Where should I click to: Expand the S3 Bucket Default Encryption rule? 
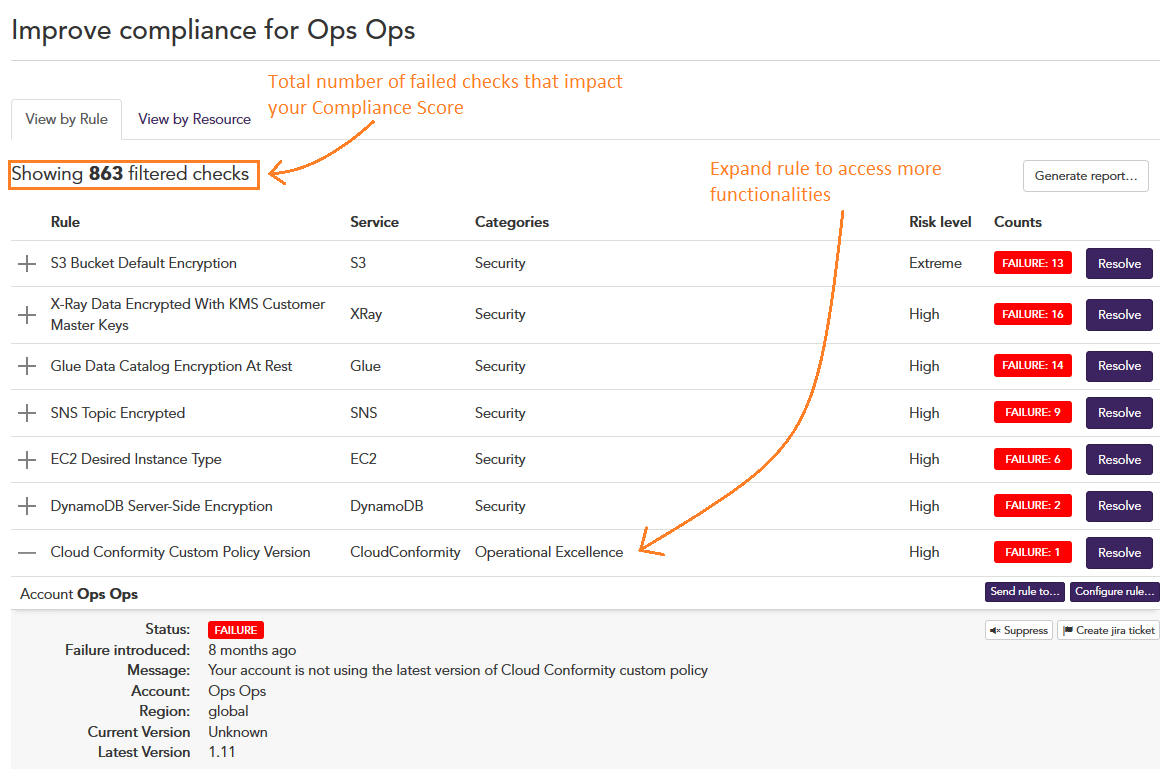pos(27,264)
